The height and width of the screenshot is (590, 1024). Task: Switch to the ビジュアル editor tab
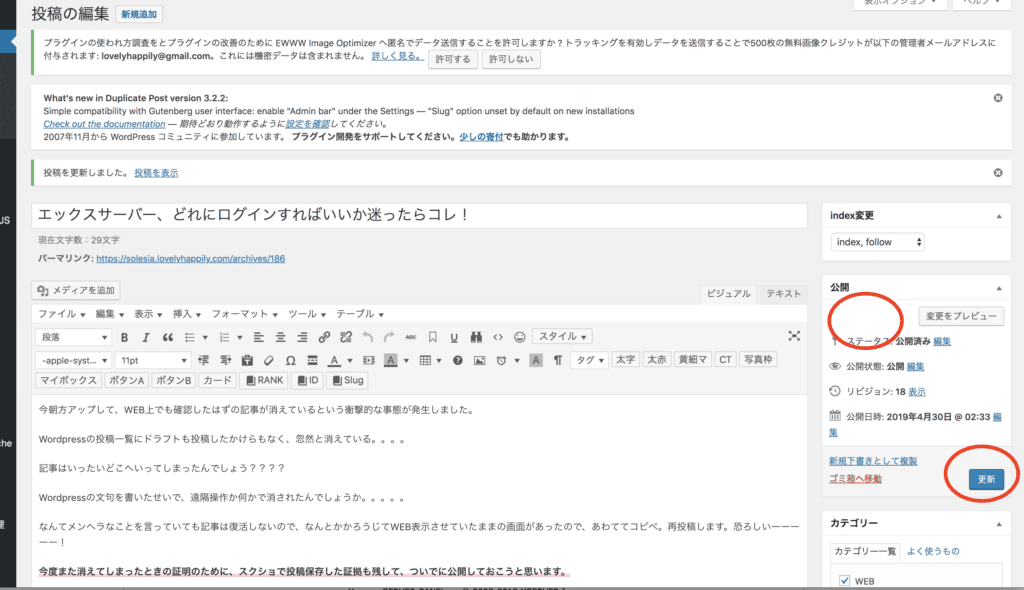pyautogui.click(x=728, y=293)
